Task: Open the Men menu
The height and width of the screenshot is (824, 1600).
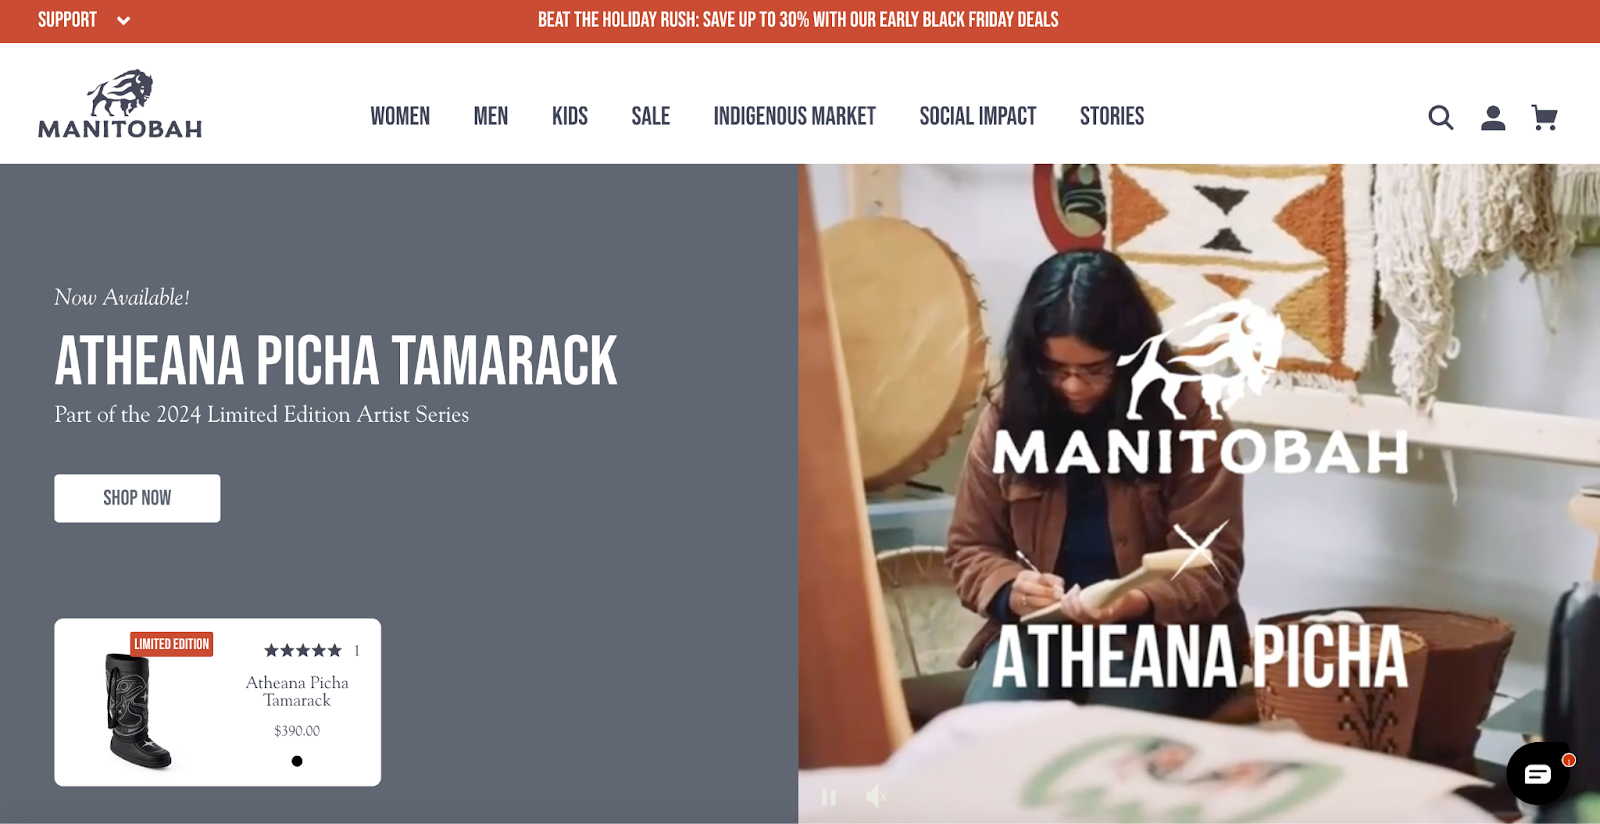Action: (491, 116)
